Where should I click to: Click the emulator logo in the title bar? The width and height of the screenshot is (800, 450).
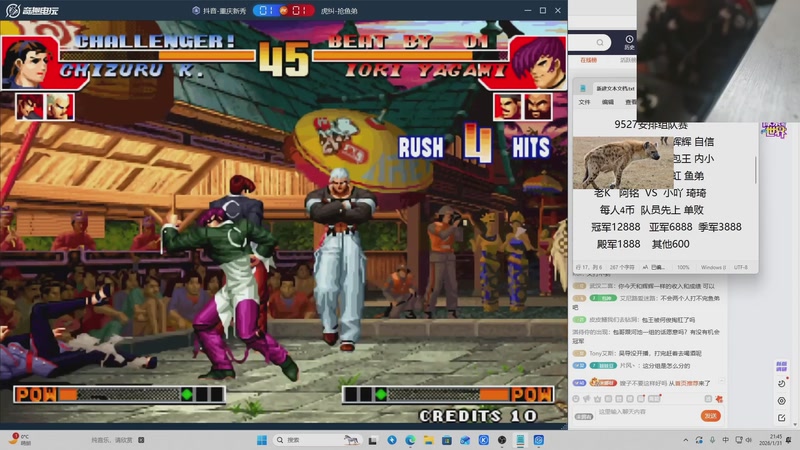[32, 10]
